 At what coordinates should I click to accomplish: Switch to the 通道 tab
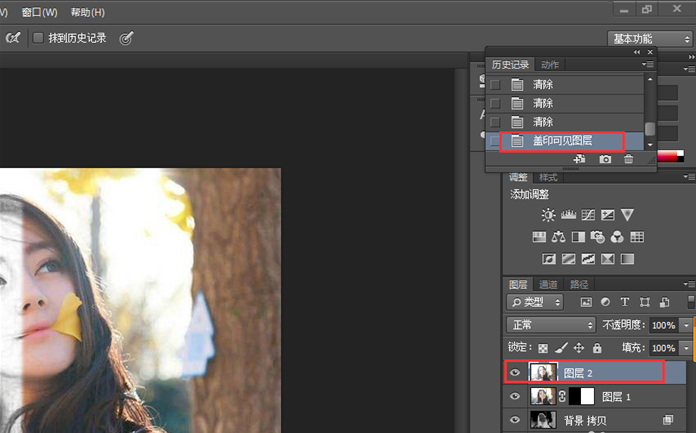[548, 285]
